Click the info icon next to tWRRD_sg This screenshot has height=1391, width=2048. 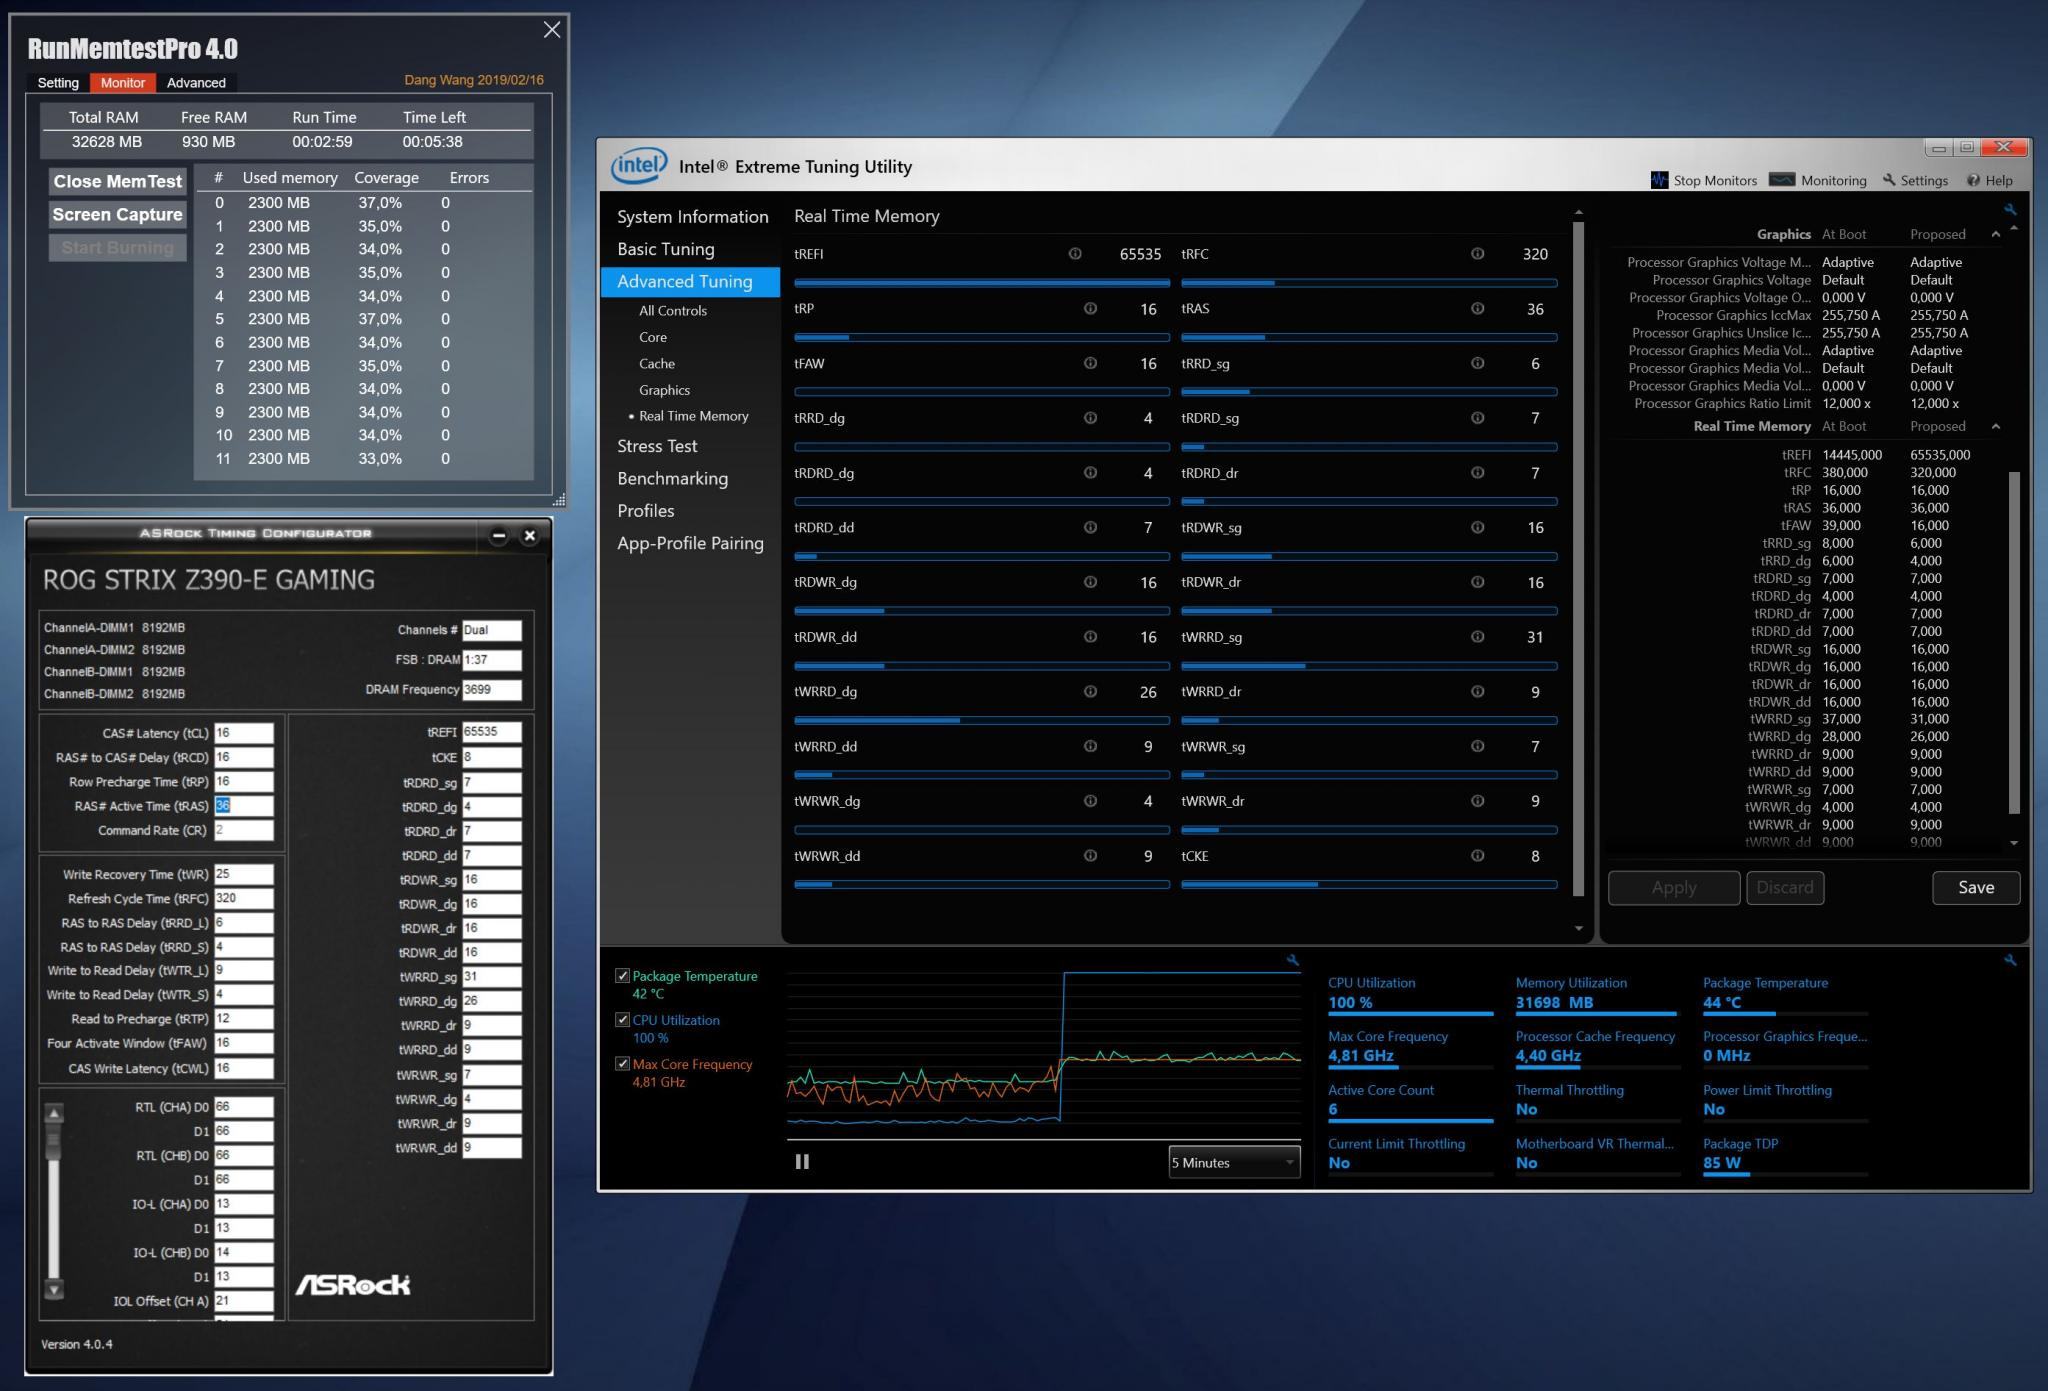(1477, 637)
